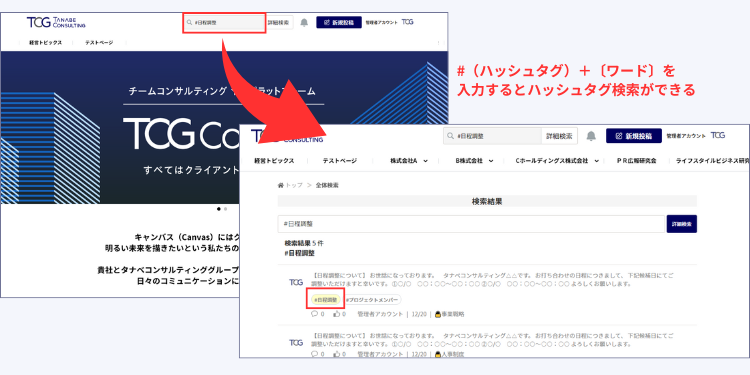Select the second hero carousel dot in the home-page window

pos(226,209)
